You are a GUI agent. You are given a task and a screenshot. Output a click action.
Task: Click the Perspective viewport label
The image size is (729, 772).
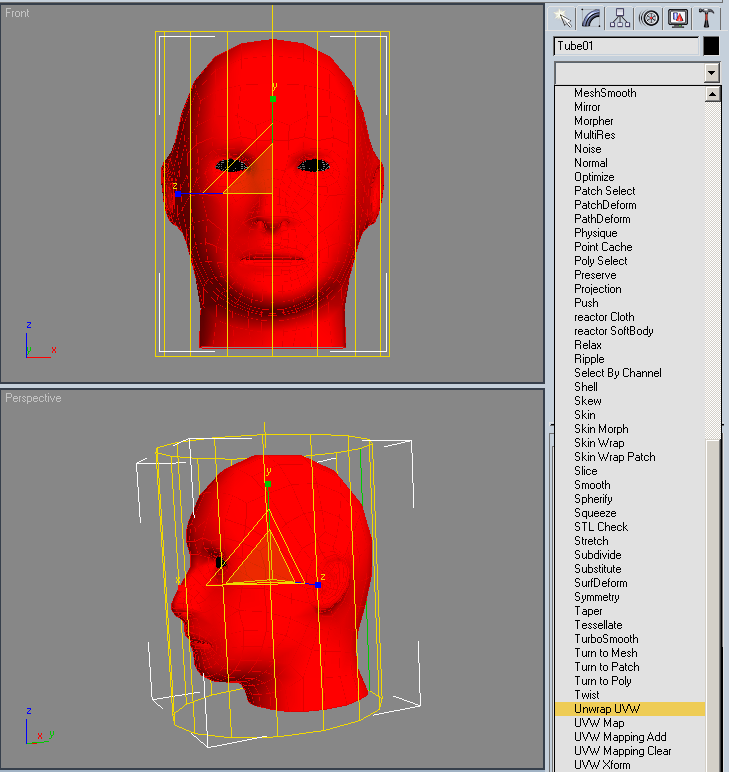click(x=33, y=398)
